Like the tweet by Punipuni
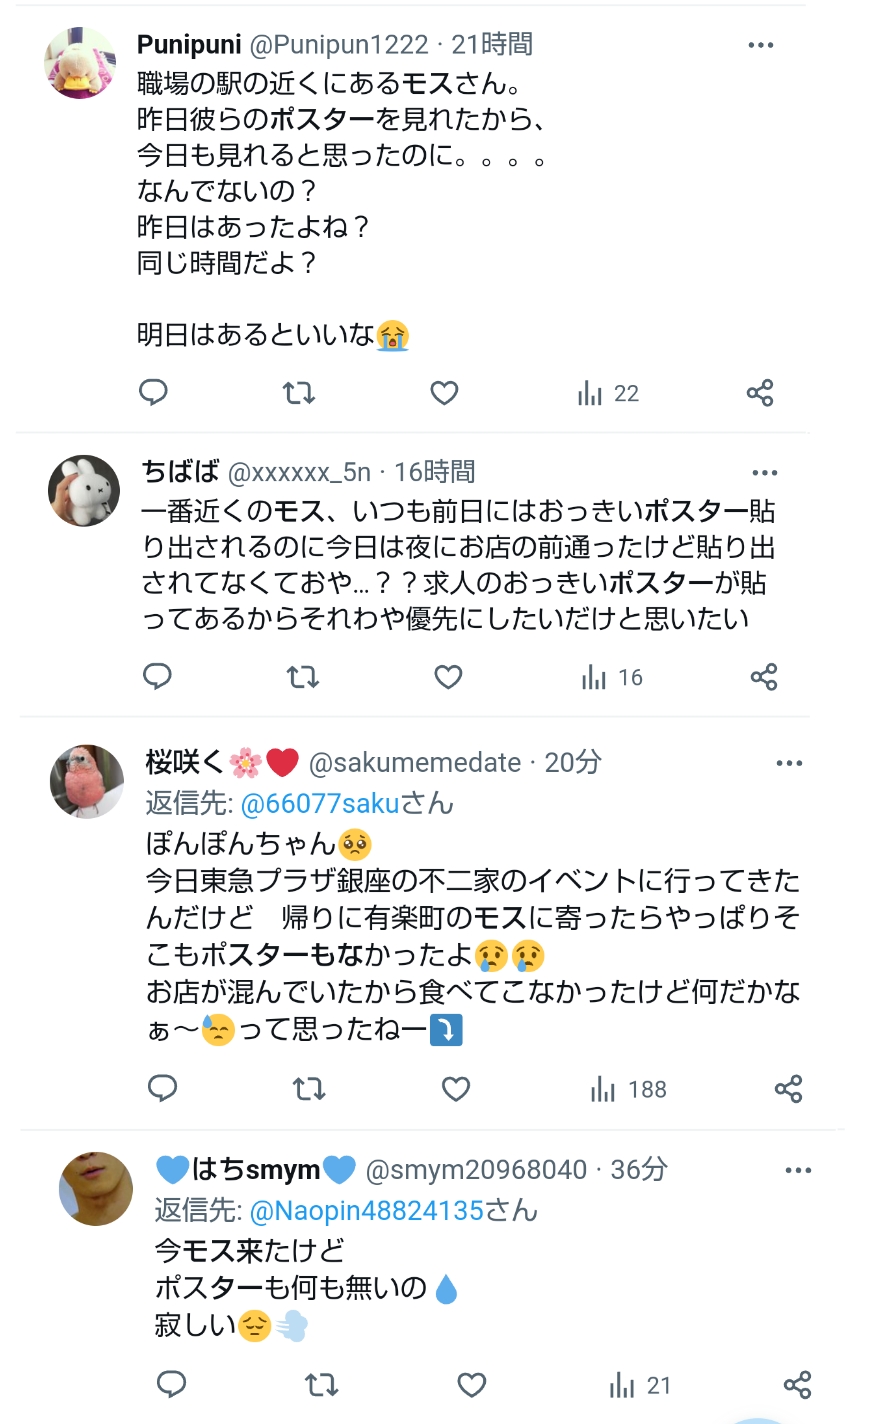This screenshot has height=1424, width=872. point(444,393)
